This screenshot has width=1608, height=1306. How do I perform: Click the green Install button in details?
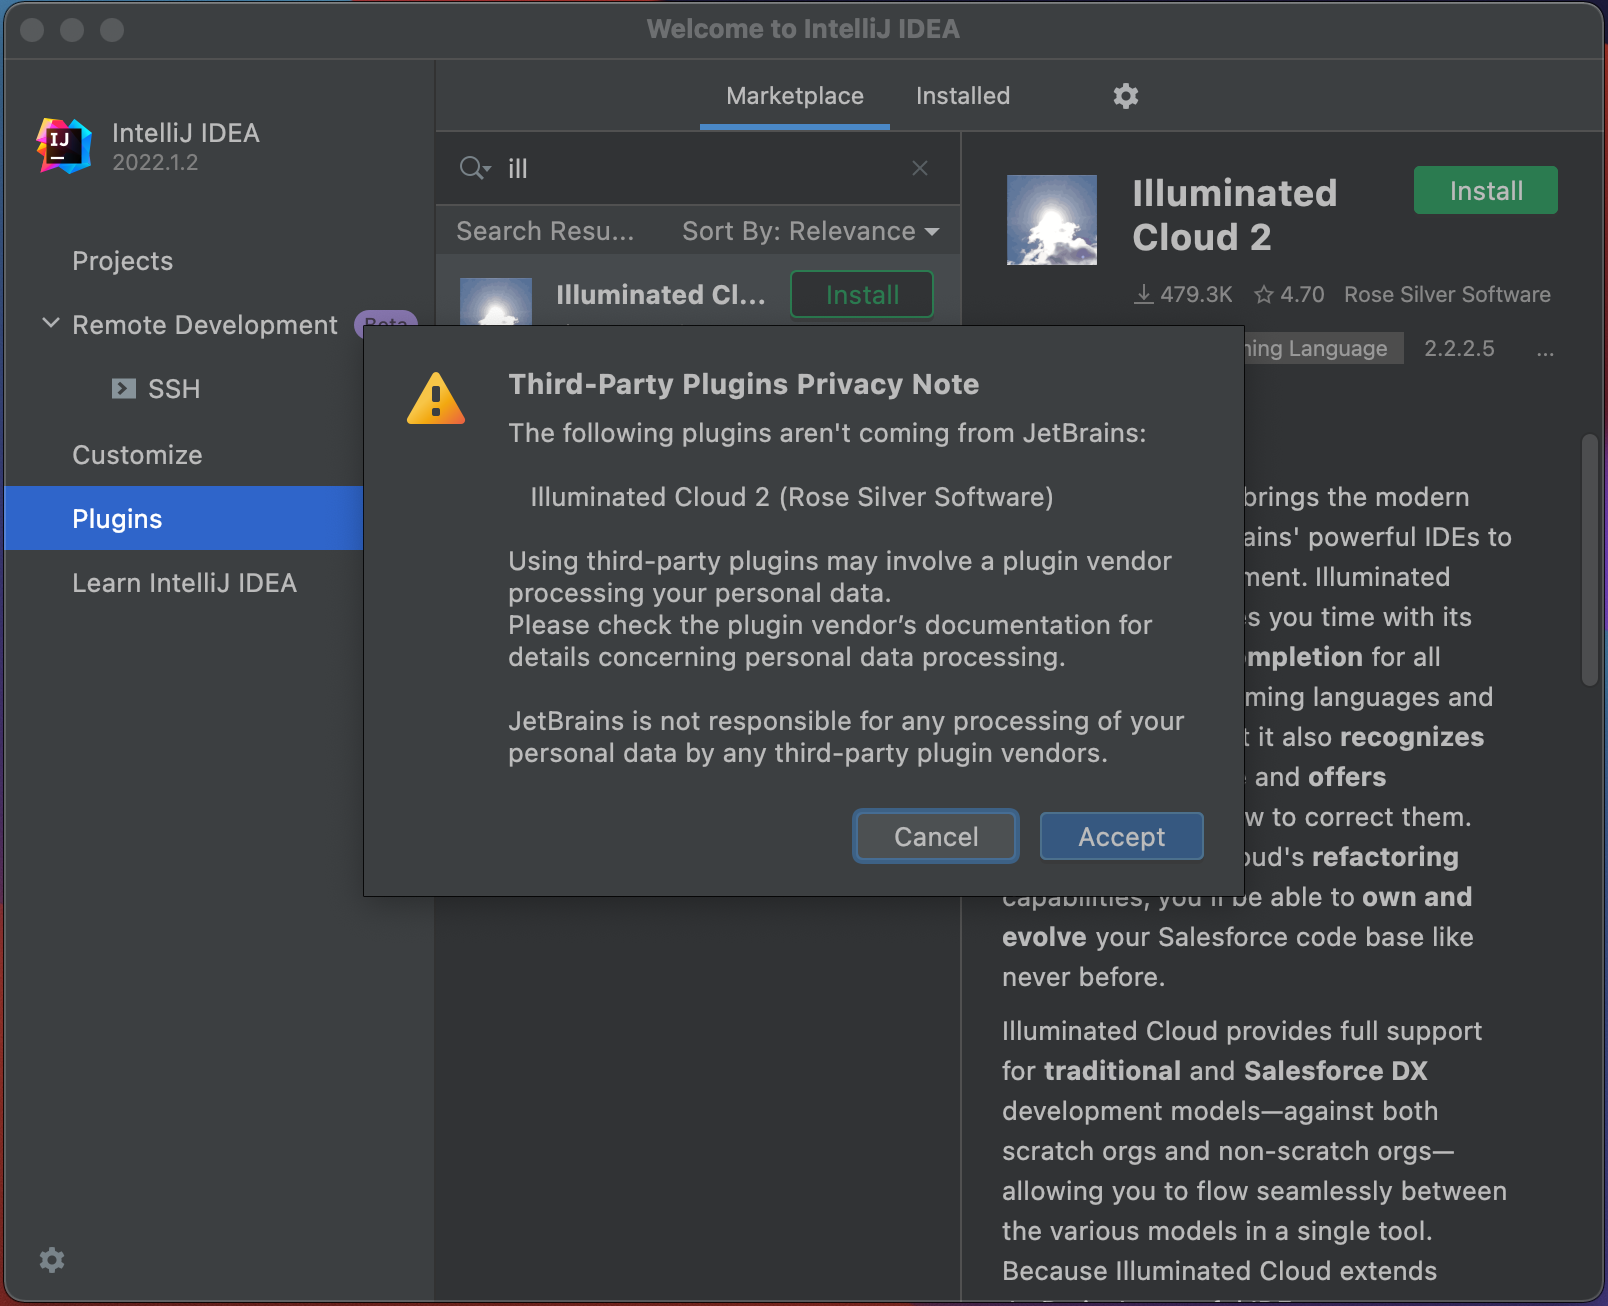pos(1486,190)
